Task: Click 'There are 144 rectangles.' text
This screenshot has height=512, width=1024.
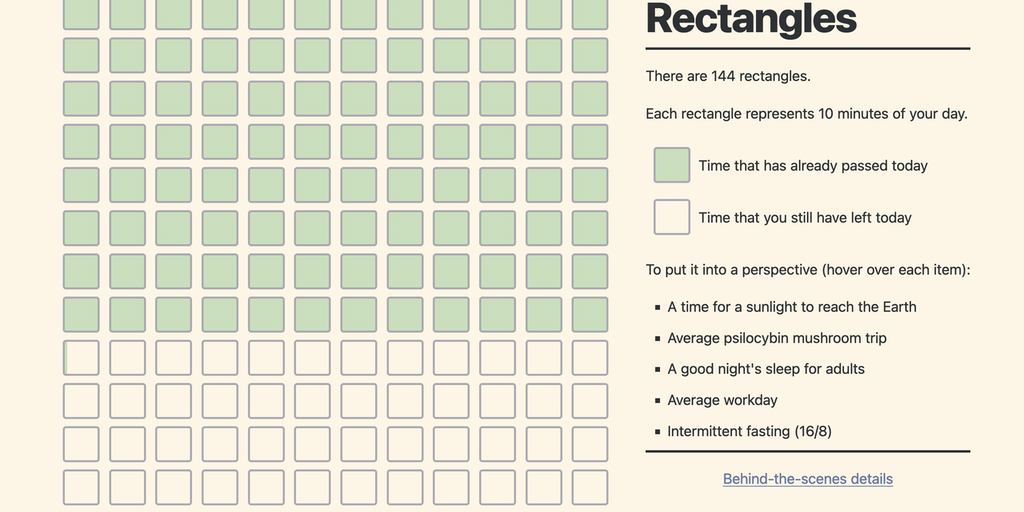Action: pyautogui.click(x=728, y=76)
